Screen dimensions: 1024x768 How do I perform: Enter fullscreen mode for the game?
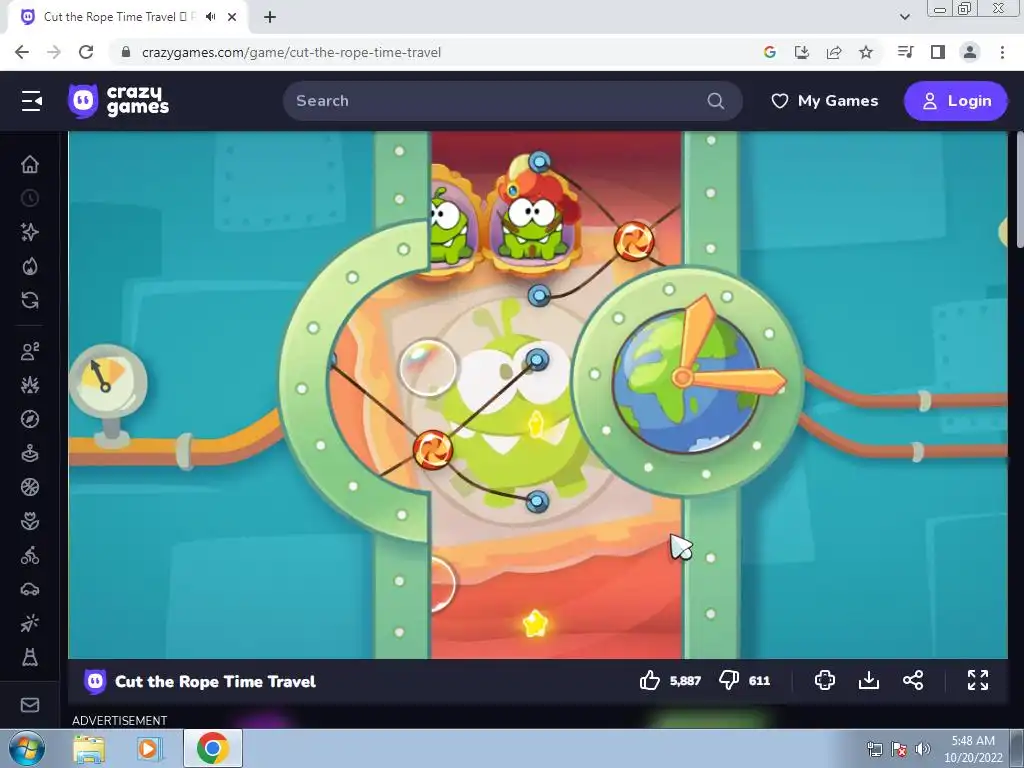[978, 680]
